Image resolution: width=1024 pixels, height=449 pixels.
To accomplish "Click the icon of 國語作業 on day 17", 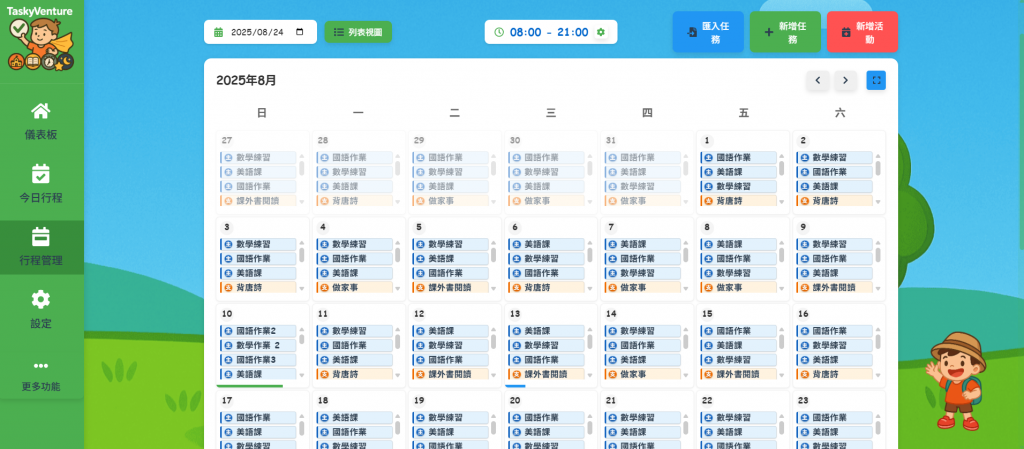I will pos(228,417).
